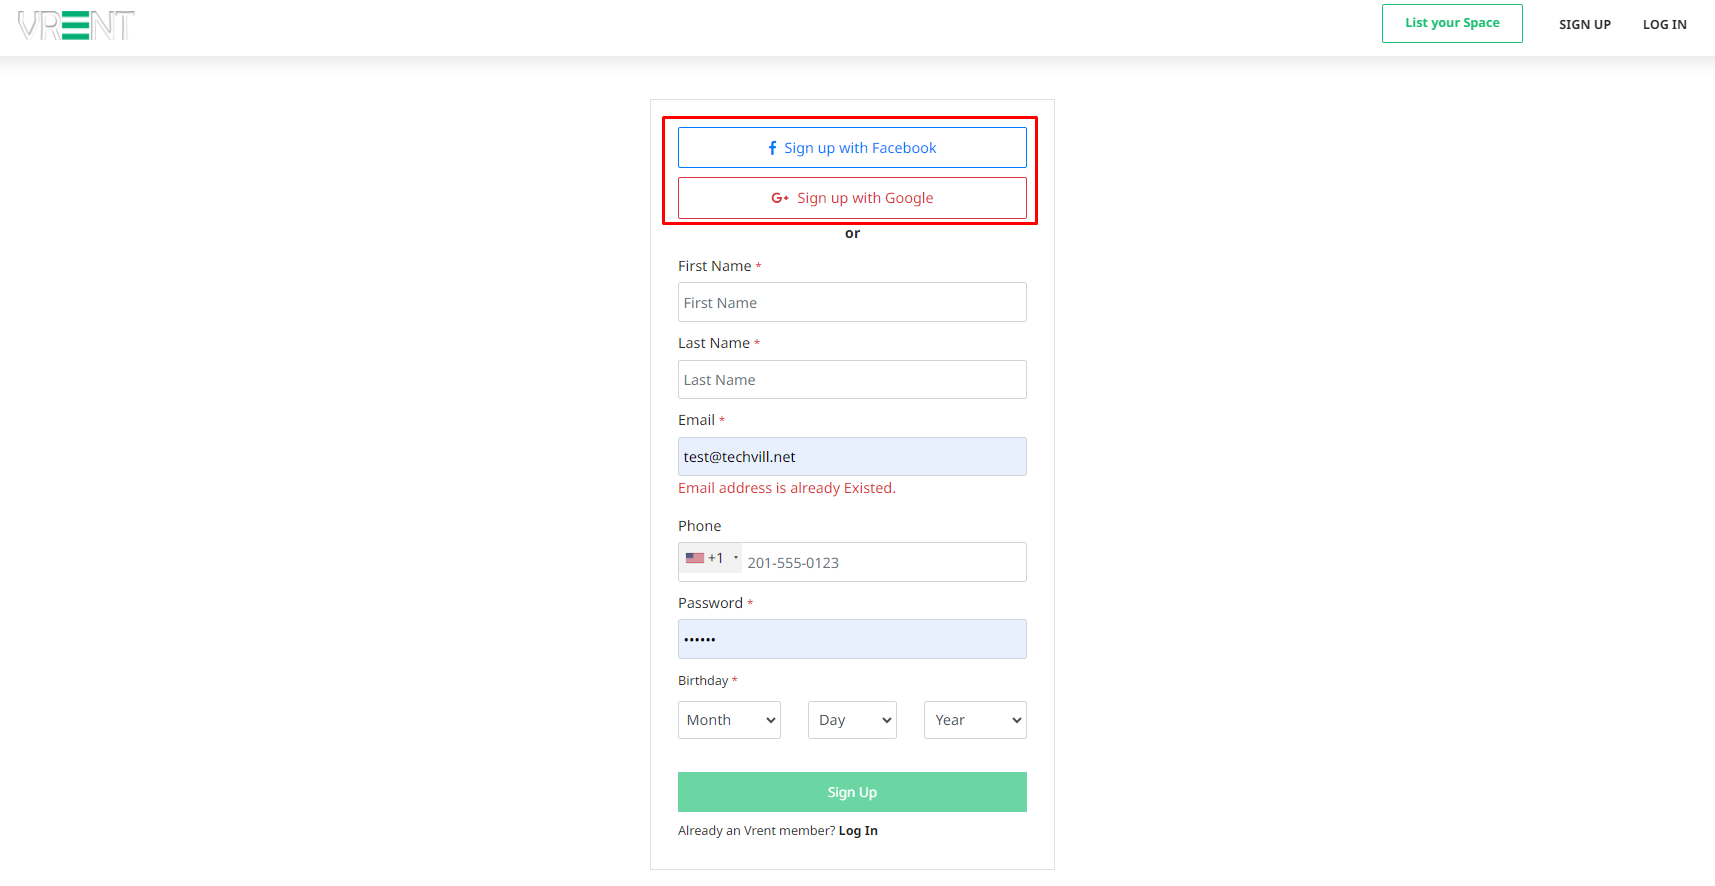Open SIGN UP in top navigation
This screenshot has height=886, width=1715.
[1584, 24]
